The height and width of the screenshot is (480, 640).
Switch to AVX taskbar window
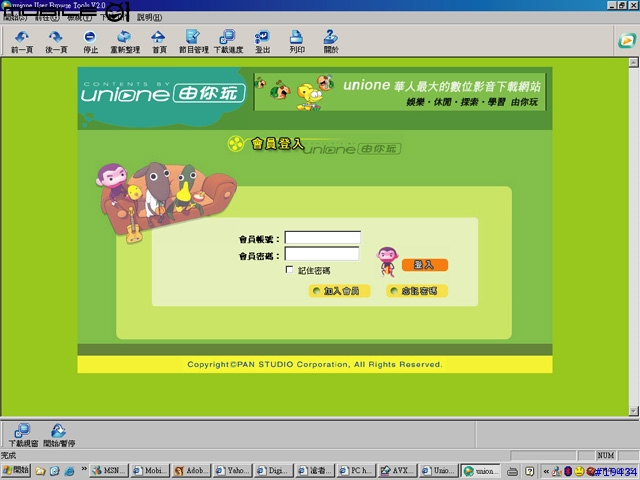(x=397, y=471)
